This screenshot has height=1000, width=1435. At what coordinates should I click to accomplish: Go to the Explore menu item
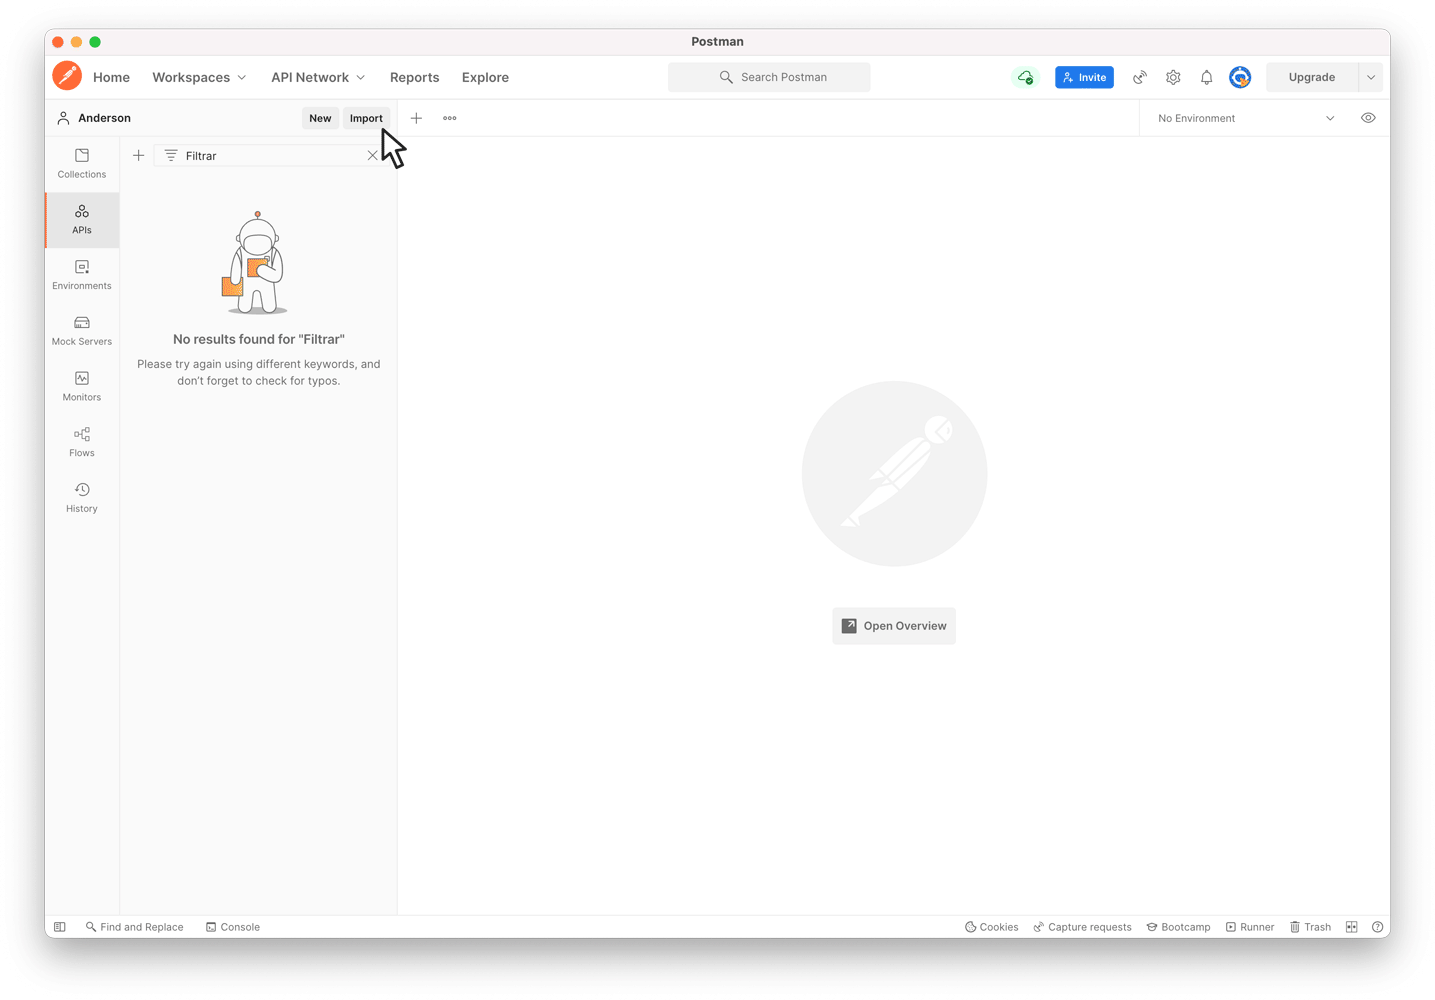tap(485, 77)
